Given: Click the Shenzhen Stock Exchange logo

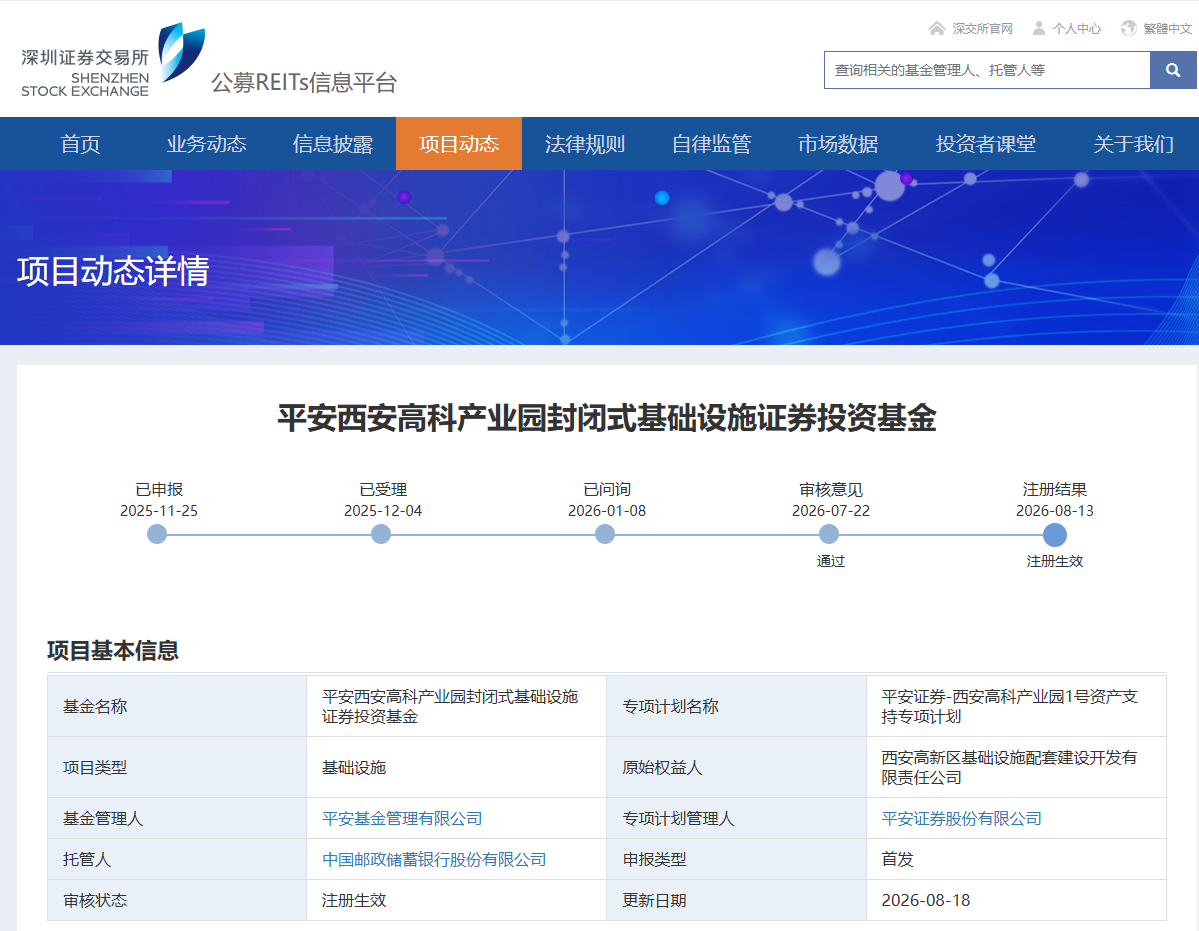Looking at the screenshot, I should click(113, 60).
